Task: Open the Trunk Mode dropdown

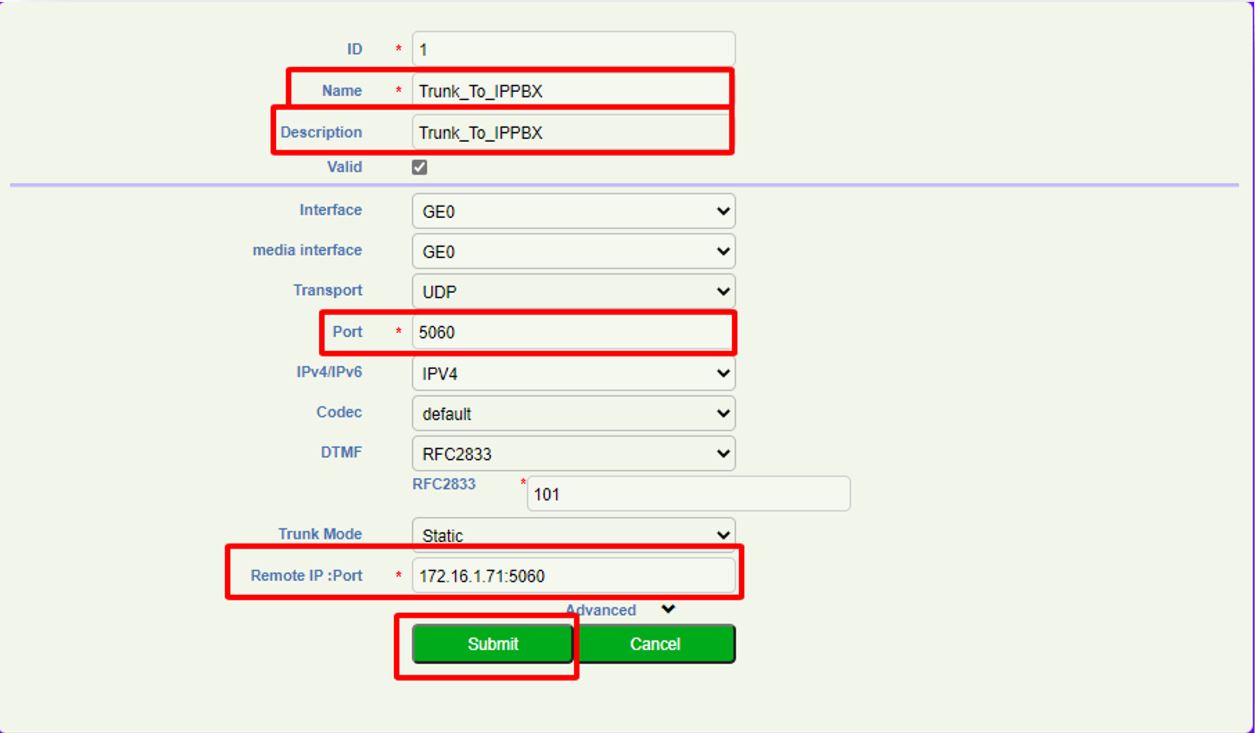Action: tap(573, 534)
